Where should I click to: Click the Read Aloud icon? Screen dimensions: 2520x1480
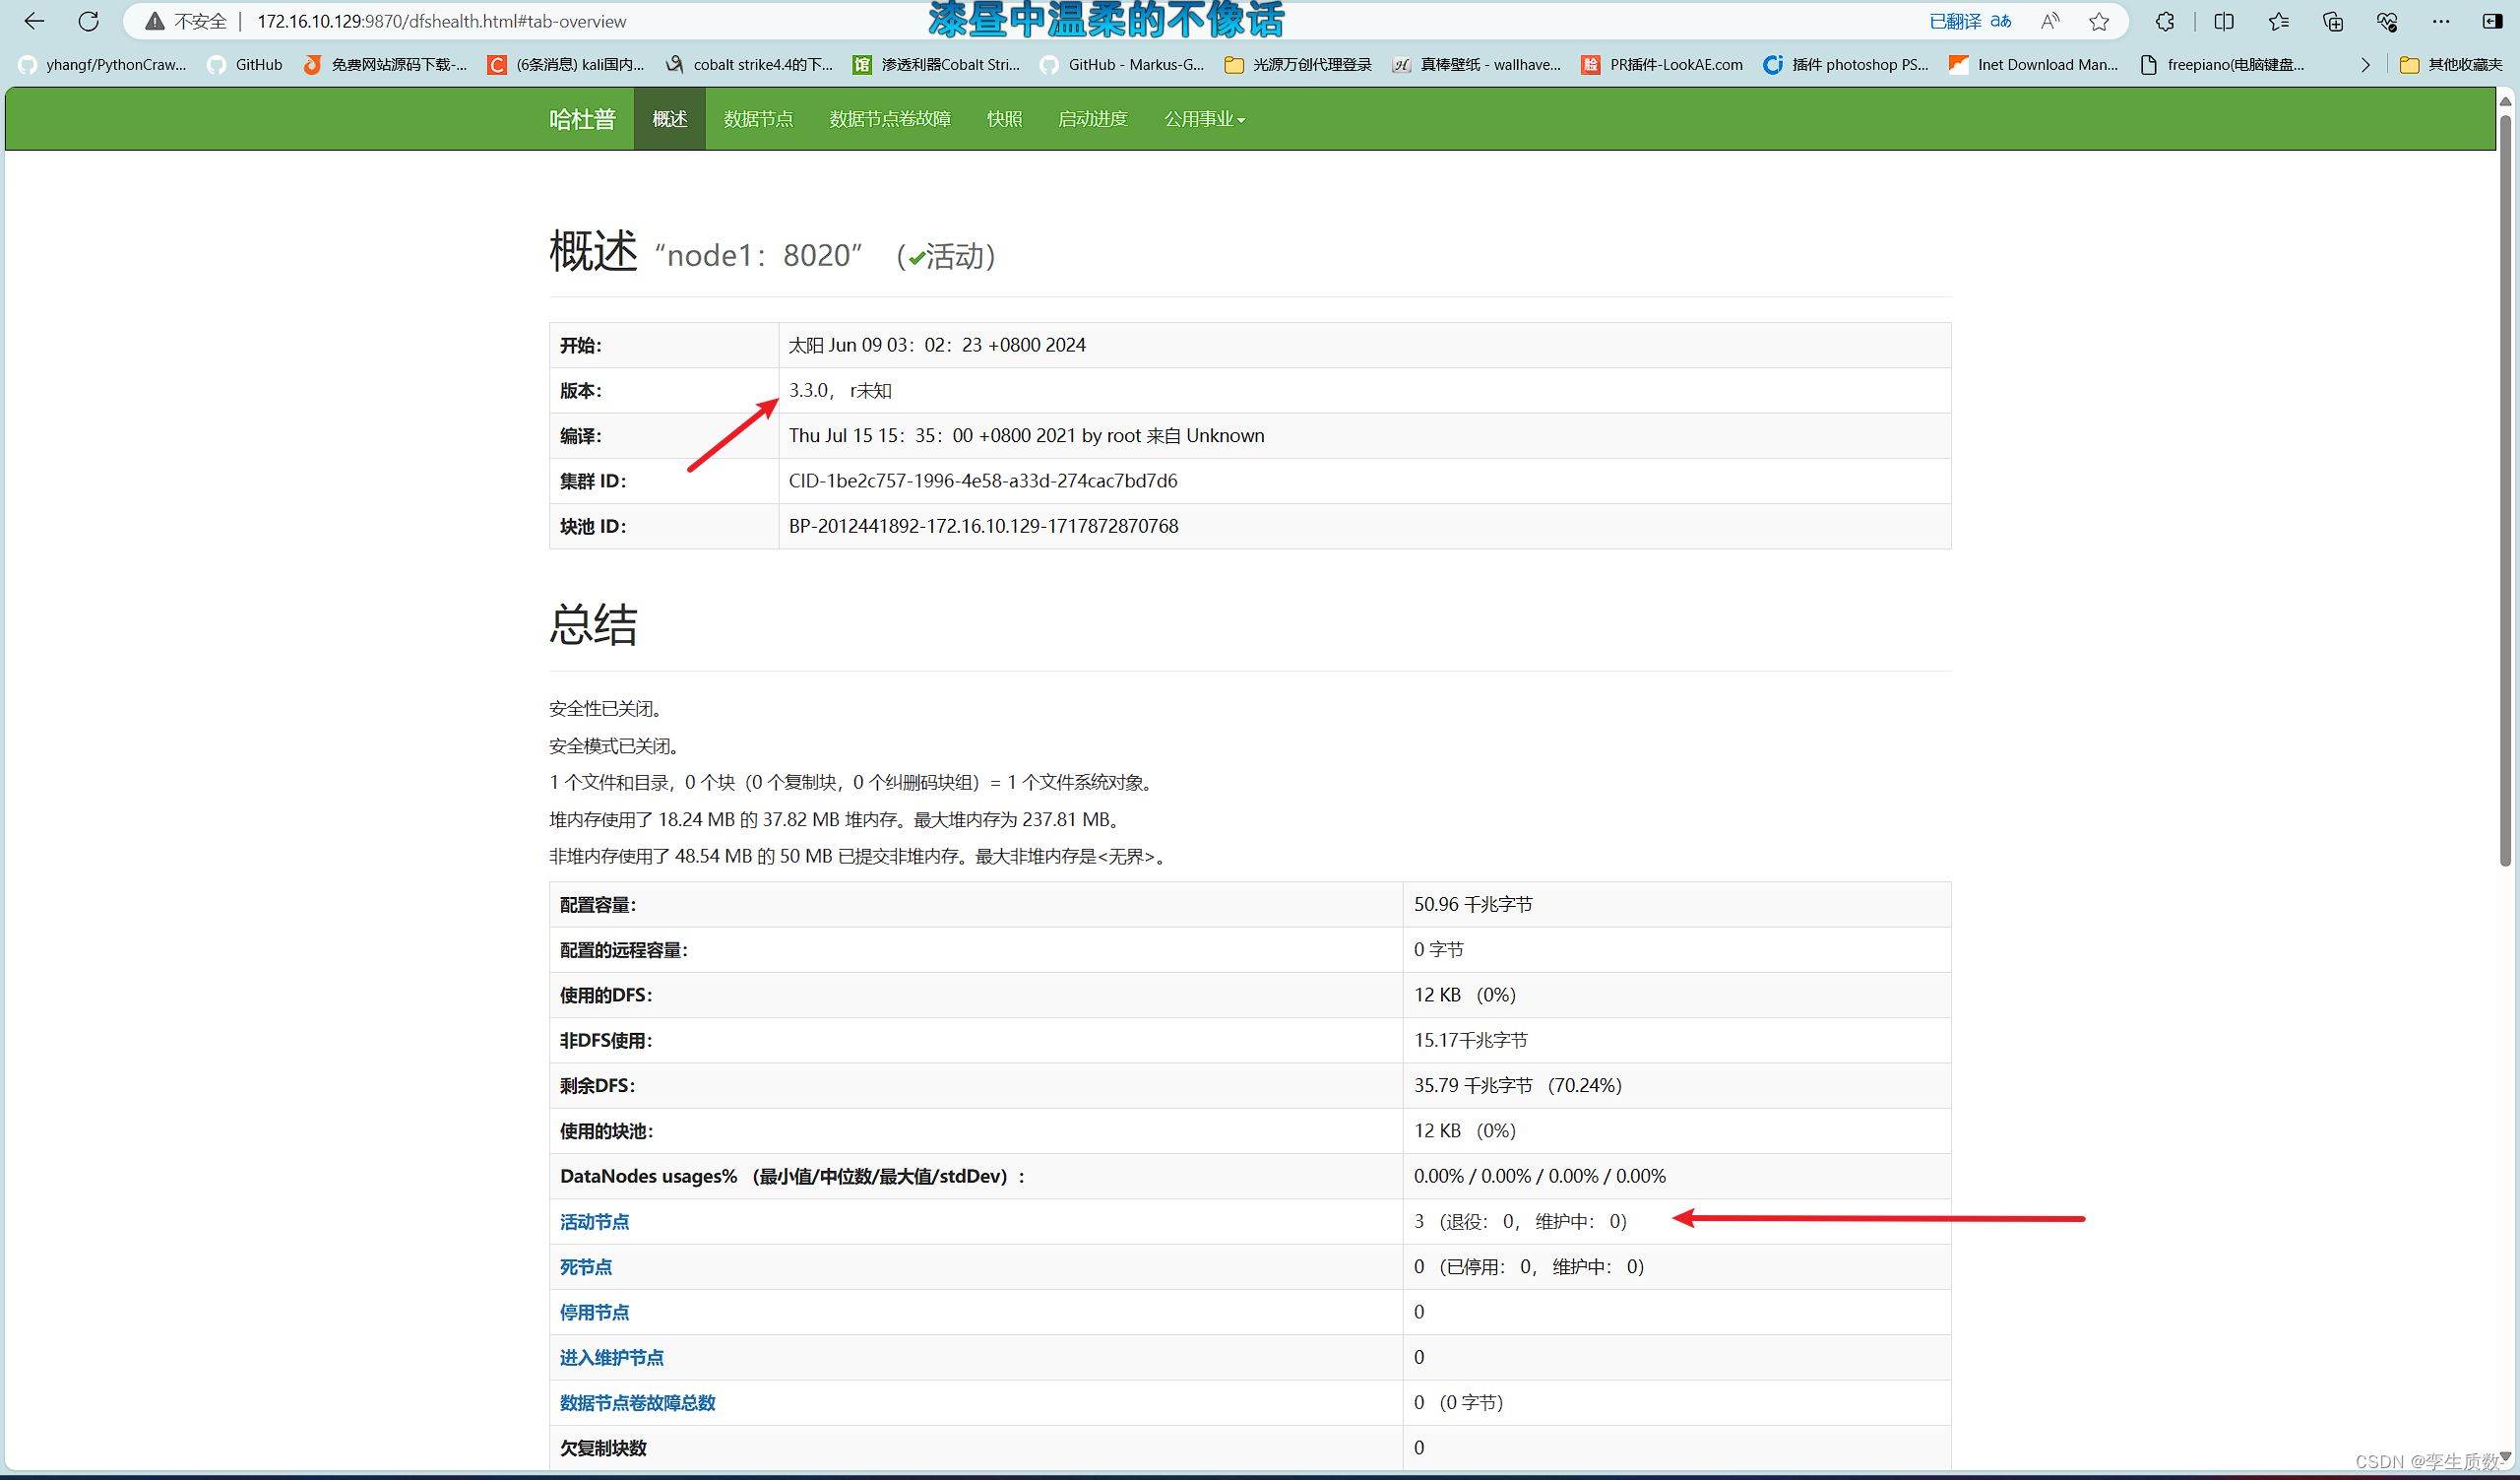coord(2050,21)
